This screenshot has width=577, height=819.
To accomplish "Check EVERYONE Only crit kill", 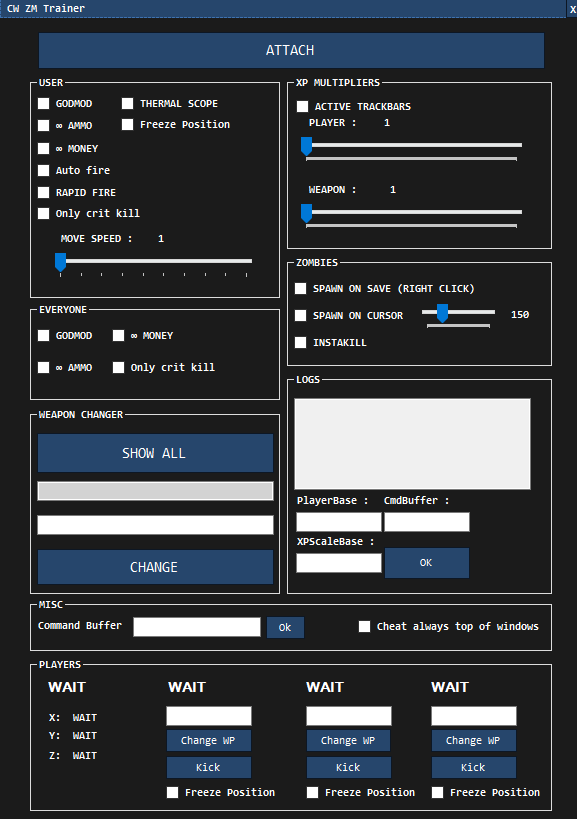I will [119, 368].
